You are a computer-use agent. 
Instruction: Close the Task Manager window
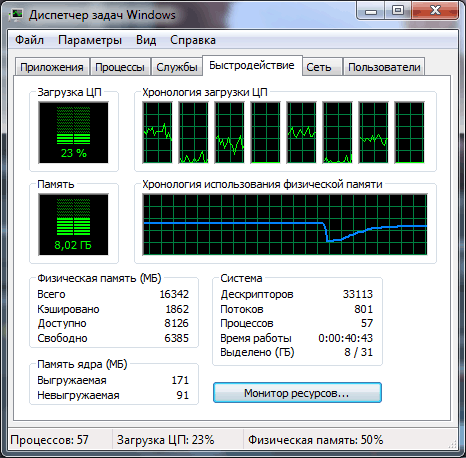pos(435,11)
